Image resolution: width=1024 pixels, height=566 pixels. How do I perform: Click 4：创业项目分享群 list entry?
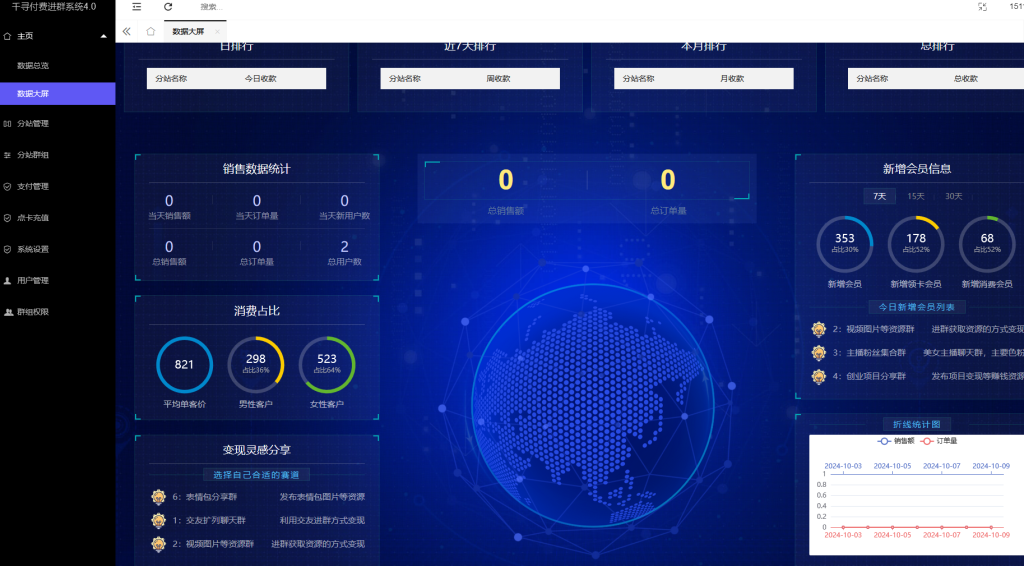tap(869, 376)
